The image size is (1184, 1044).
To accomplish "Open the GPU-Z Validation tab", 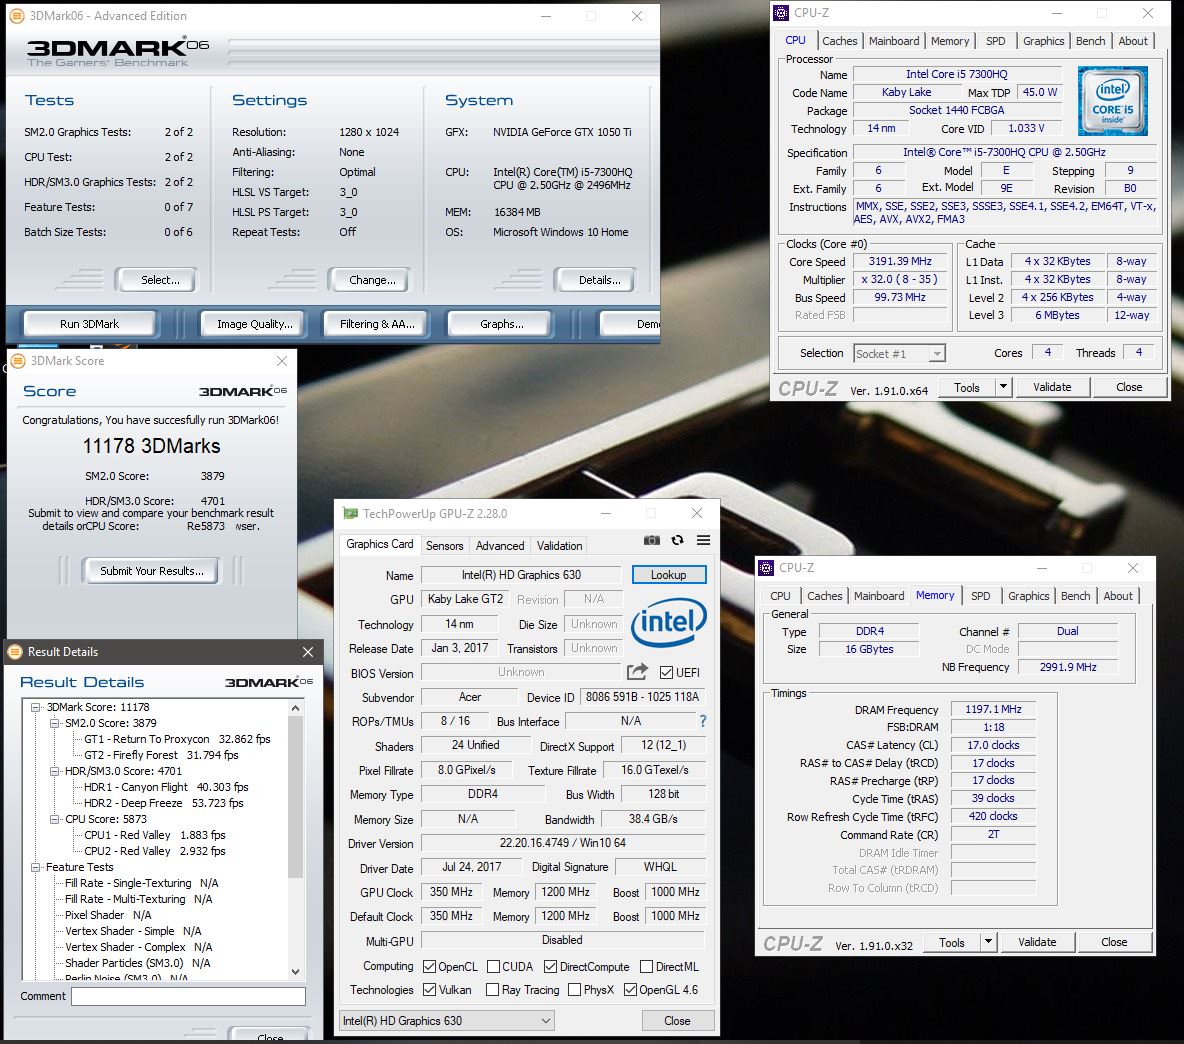I will 560,545.
